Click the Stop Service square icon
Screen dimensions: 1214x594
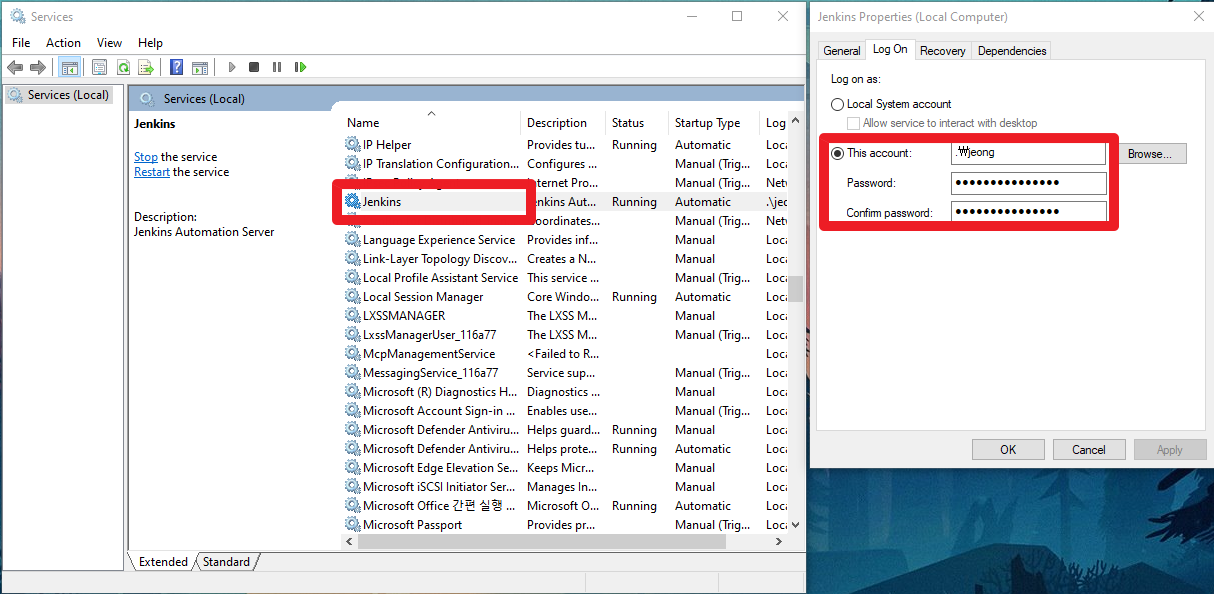(x=254, y=67)
